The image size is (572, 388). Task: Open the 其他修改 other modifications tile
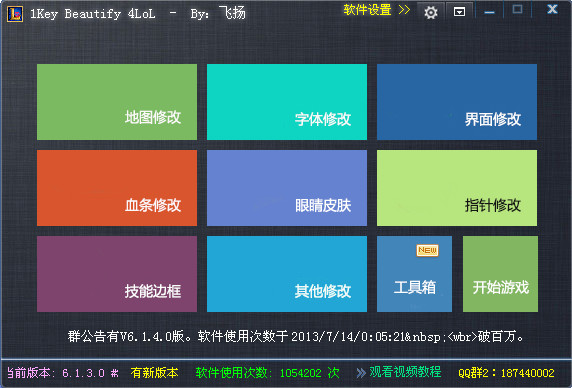coord(287,274)
